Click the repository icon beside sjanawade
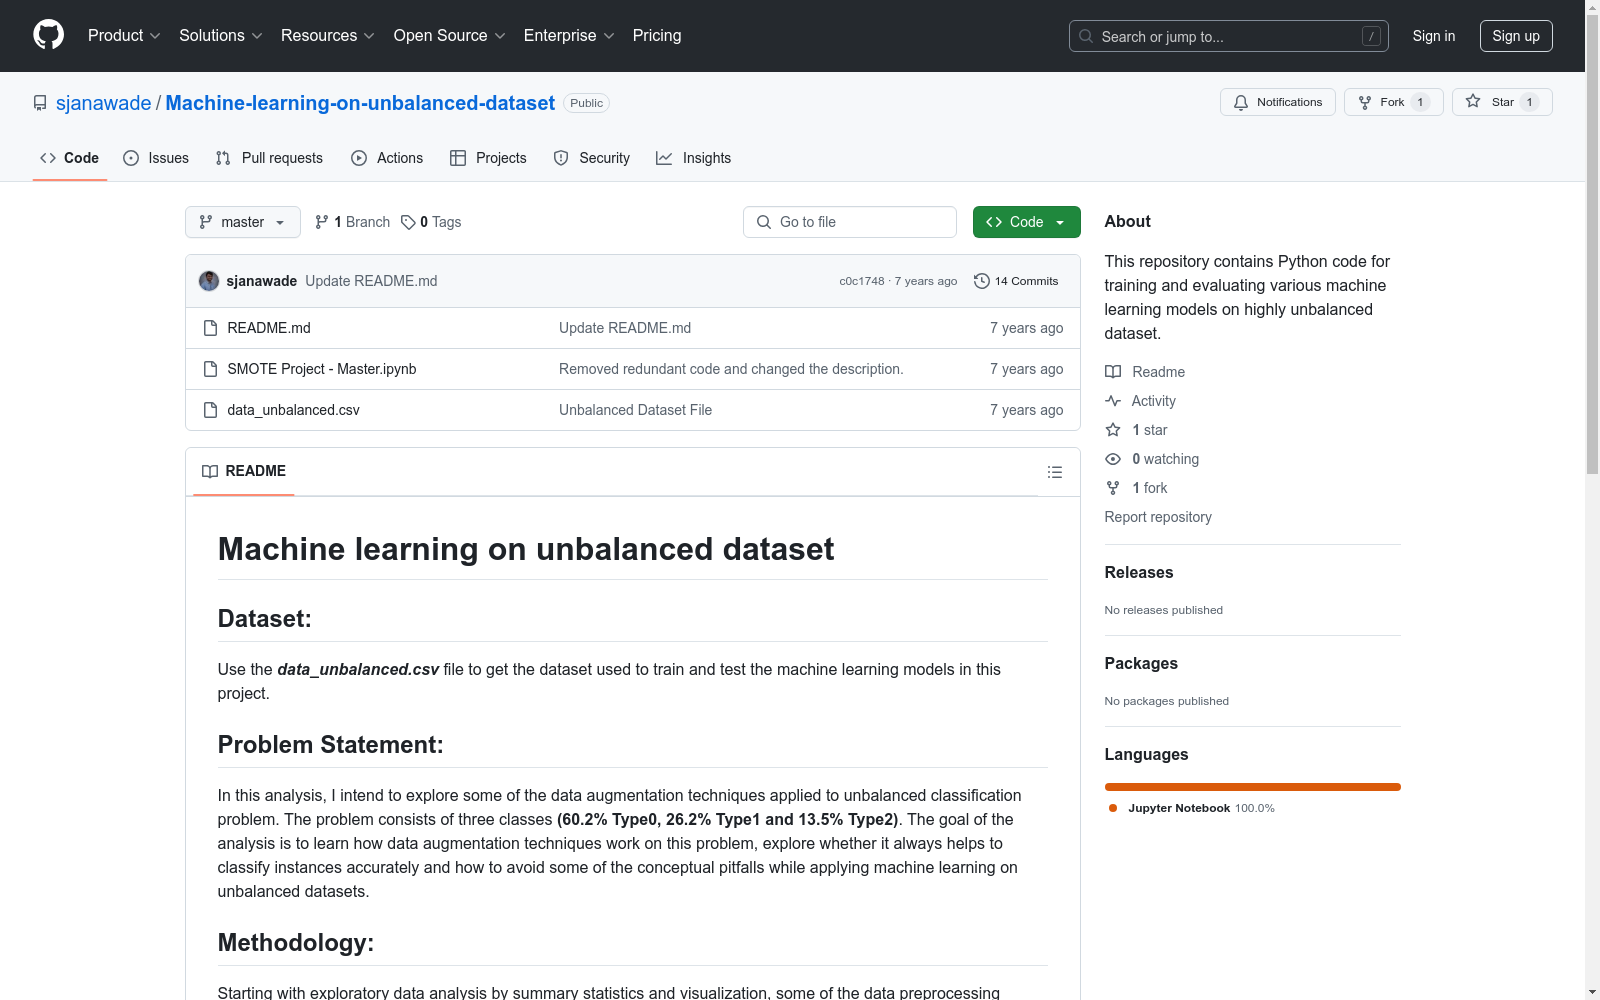This screenshot has height=1000, width=1600. (40, 103)
